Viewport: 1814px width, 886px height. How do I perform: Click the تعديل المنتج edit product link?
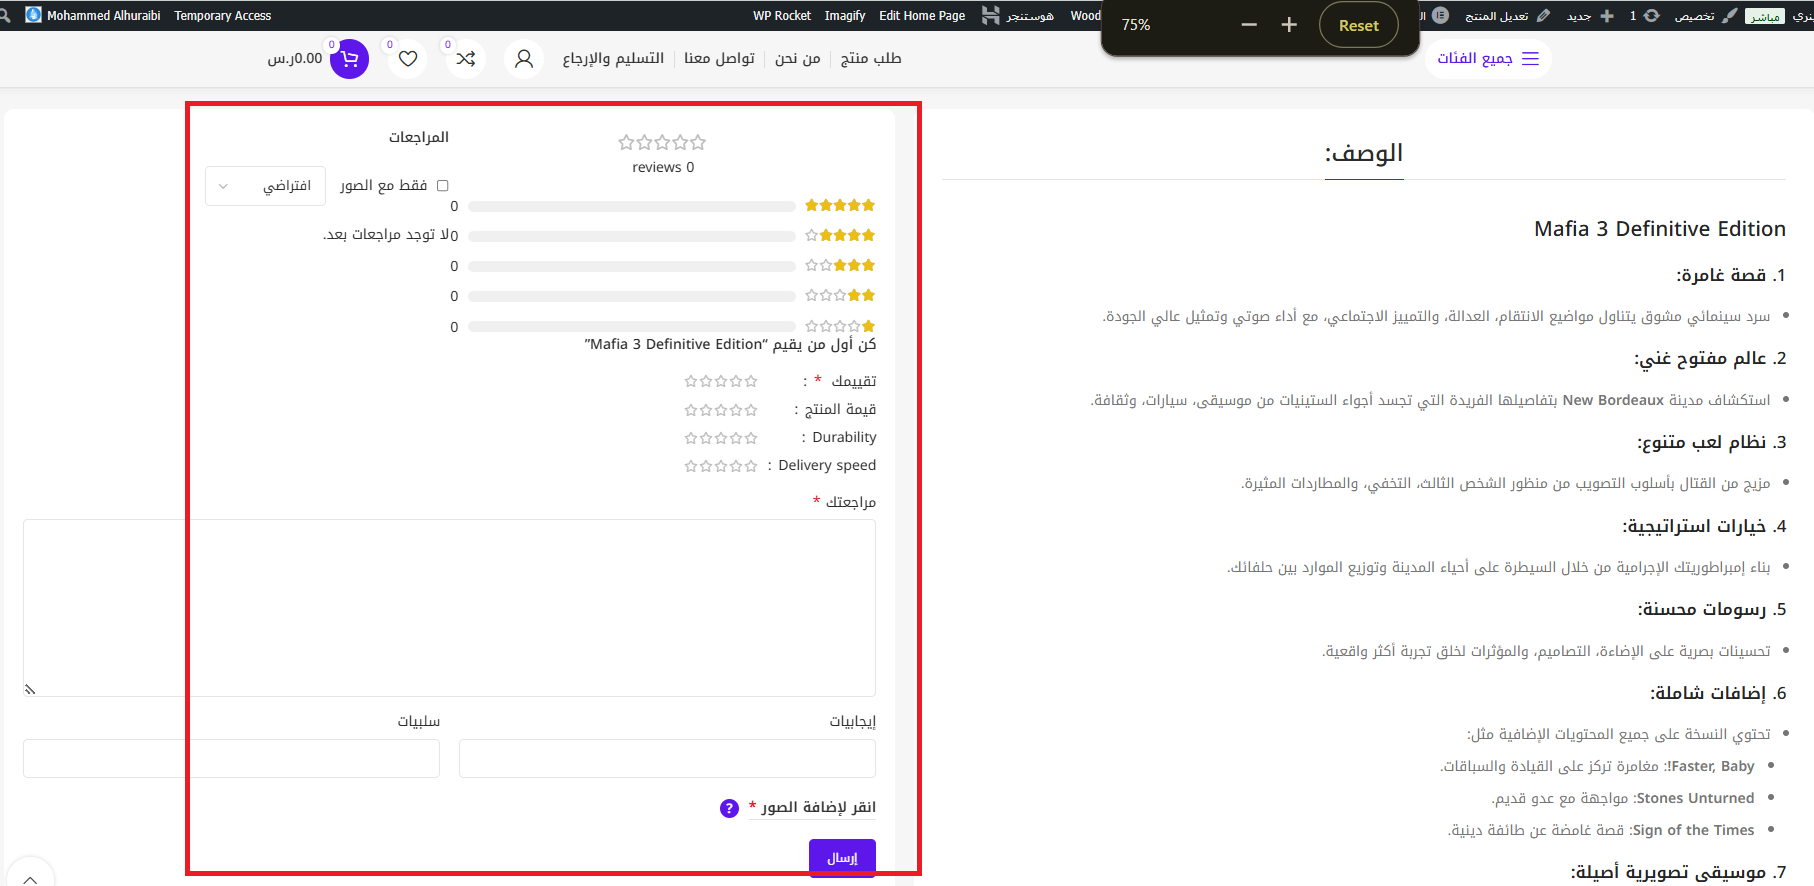click(1497, 15)
